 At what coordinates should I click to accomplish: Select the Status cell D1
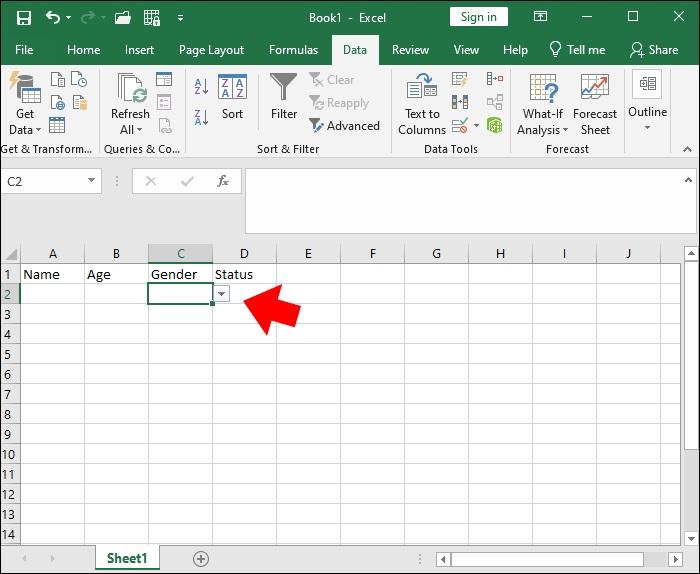(244, 274)
